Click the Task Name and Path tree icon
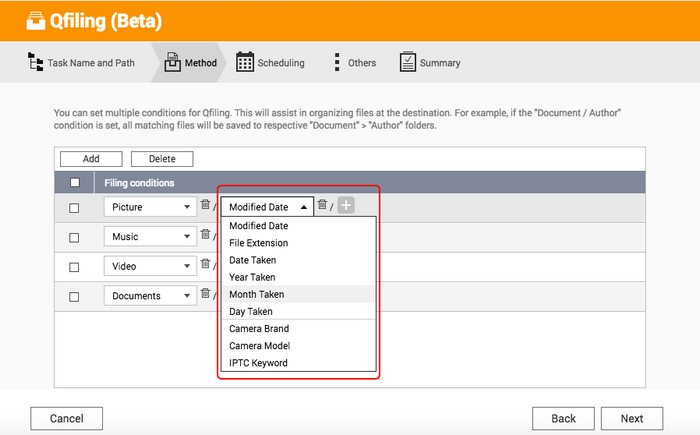Screen dimensions: 700x435 click(35, 62)
